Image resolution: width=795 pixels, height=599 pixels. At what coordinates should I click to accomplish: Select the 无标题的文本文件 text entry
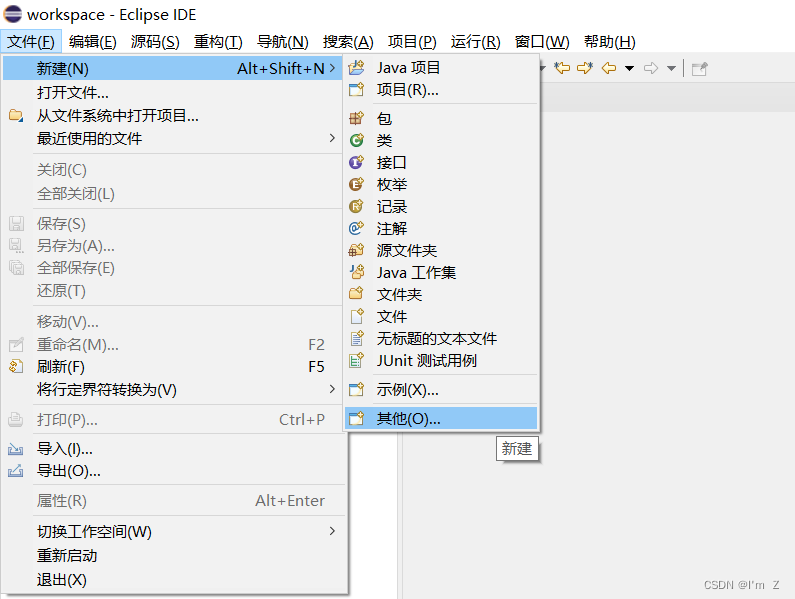coord(437,338)
